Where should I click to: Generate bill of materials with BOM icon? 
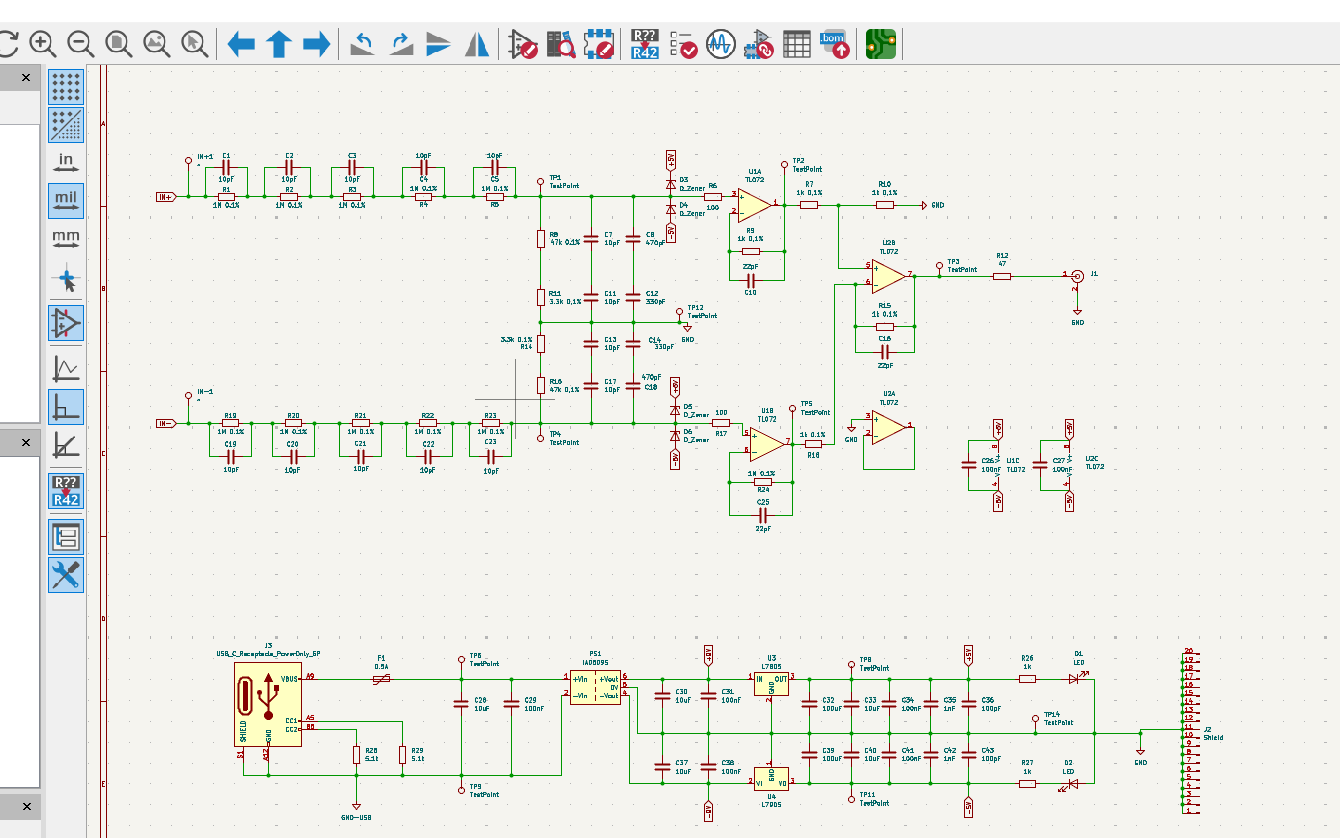tap(834, 44)
